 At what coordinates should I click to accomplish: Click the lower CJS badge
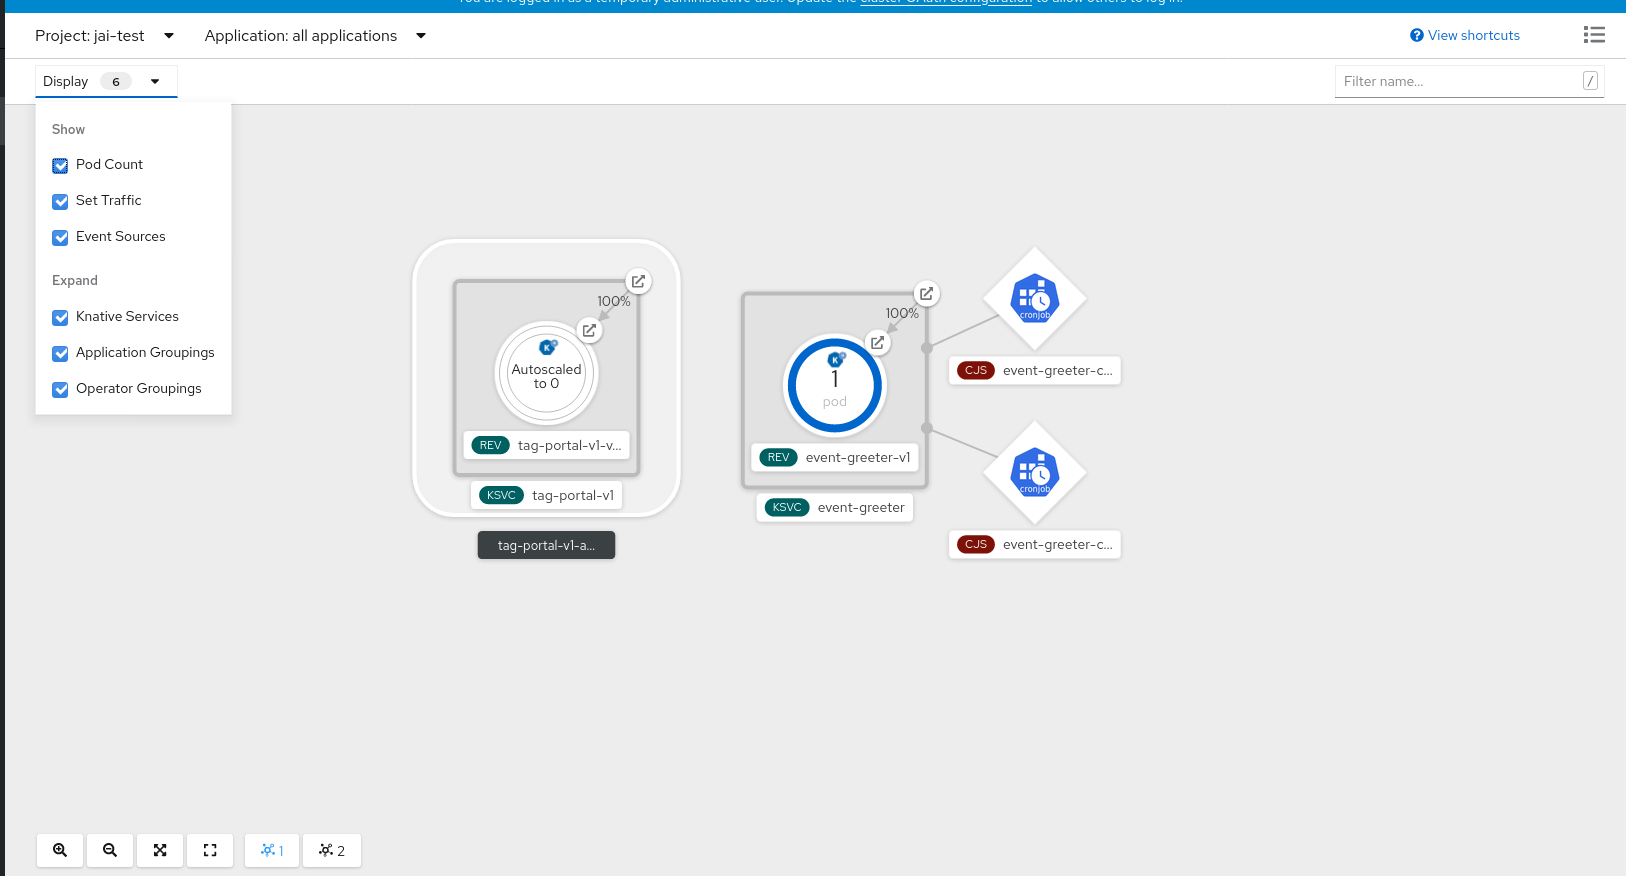[x=976, y=544]
